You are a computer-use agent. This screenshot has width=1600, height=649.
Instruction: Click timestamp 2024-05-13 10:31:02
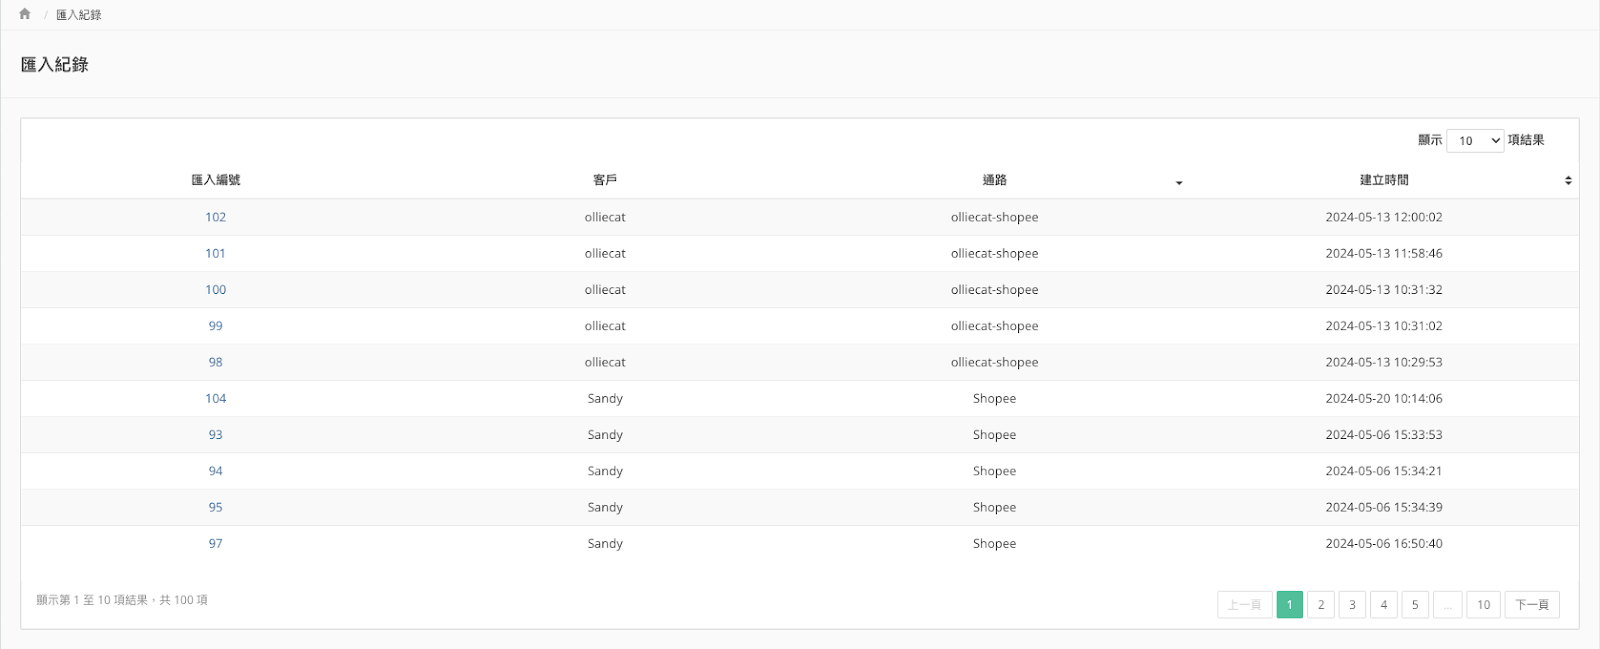tap(1384, 326)
